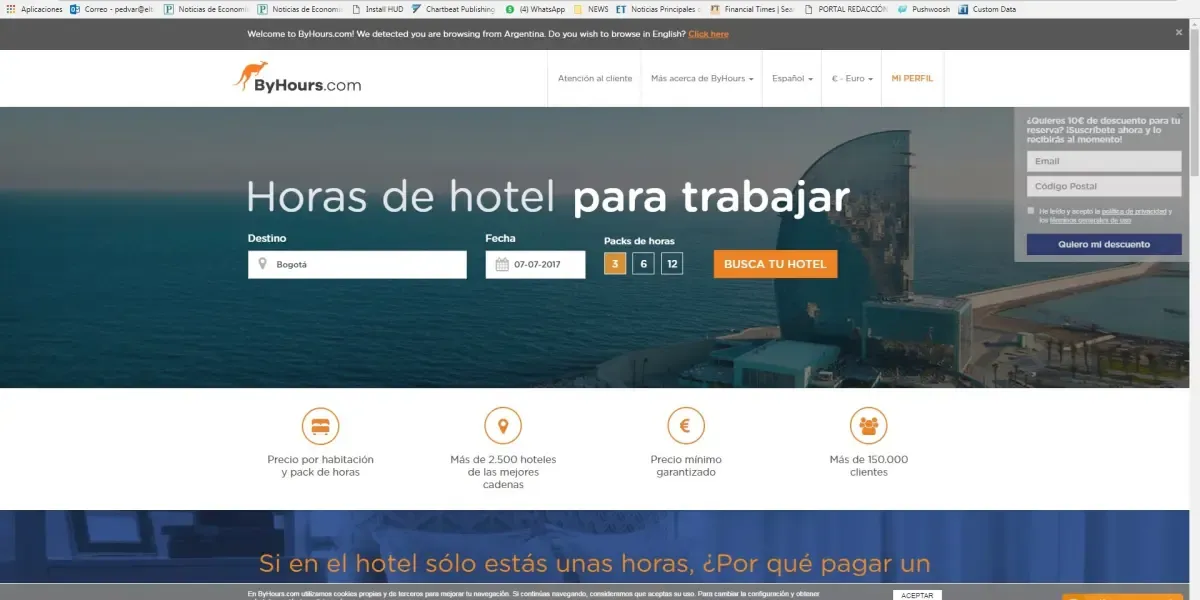Screen dimensions: 1200x600
Task: Click the ByHours.com kangaroo logo
Action: [x=297, y=78]
